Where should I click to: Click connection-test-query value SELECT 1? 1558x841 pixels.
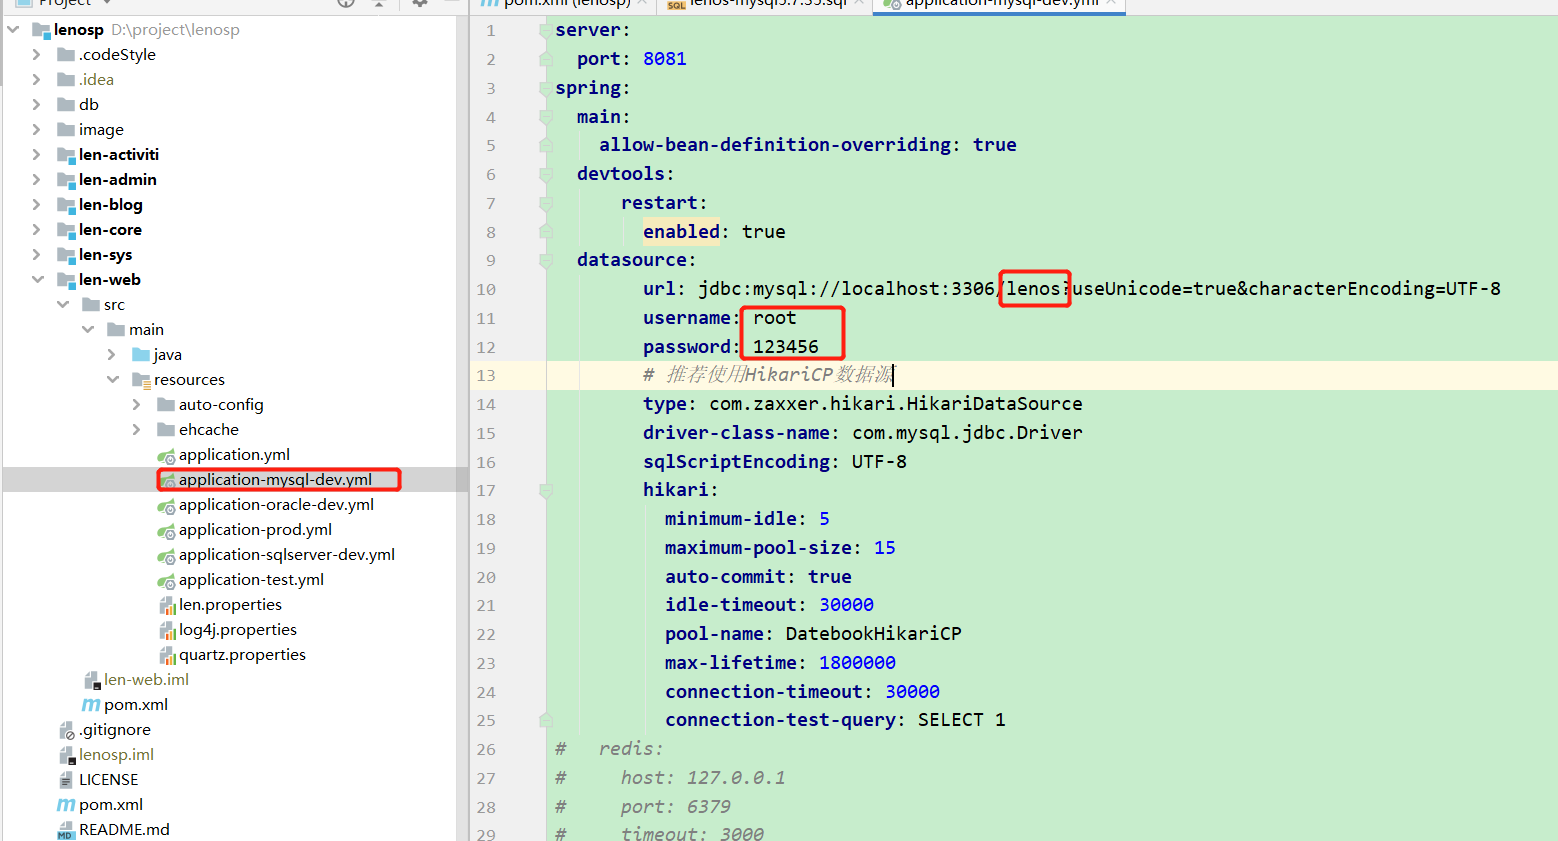point(962,720)
